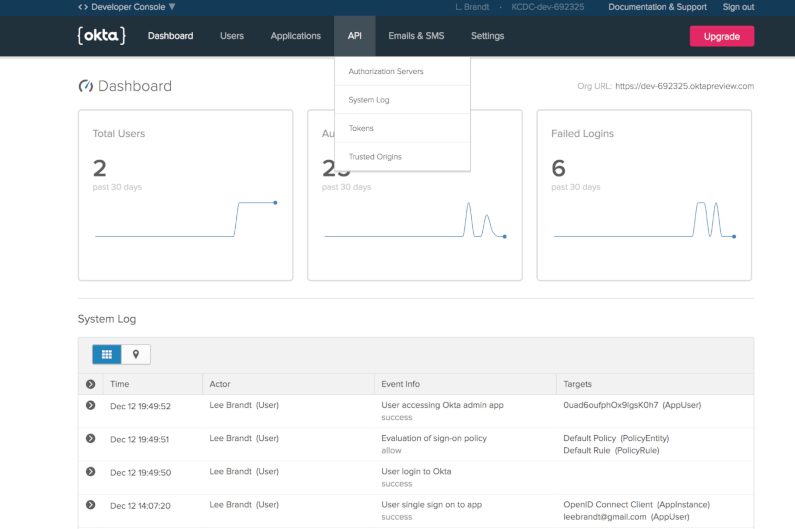Expand the Dec 12 19:49:50 log row
The height and width of the screenshot is (529, 795).
(x=90, y=472)
